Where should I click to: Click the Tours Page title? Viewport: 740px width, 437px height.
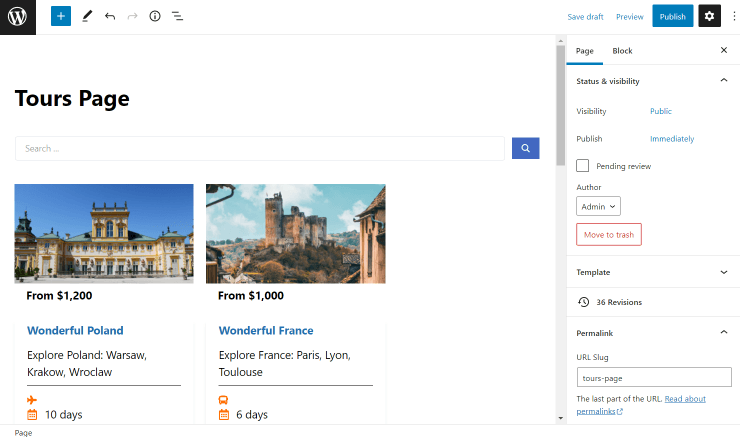[x=72, y=99]
